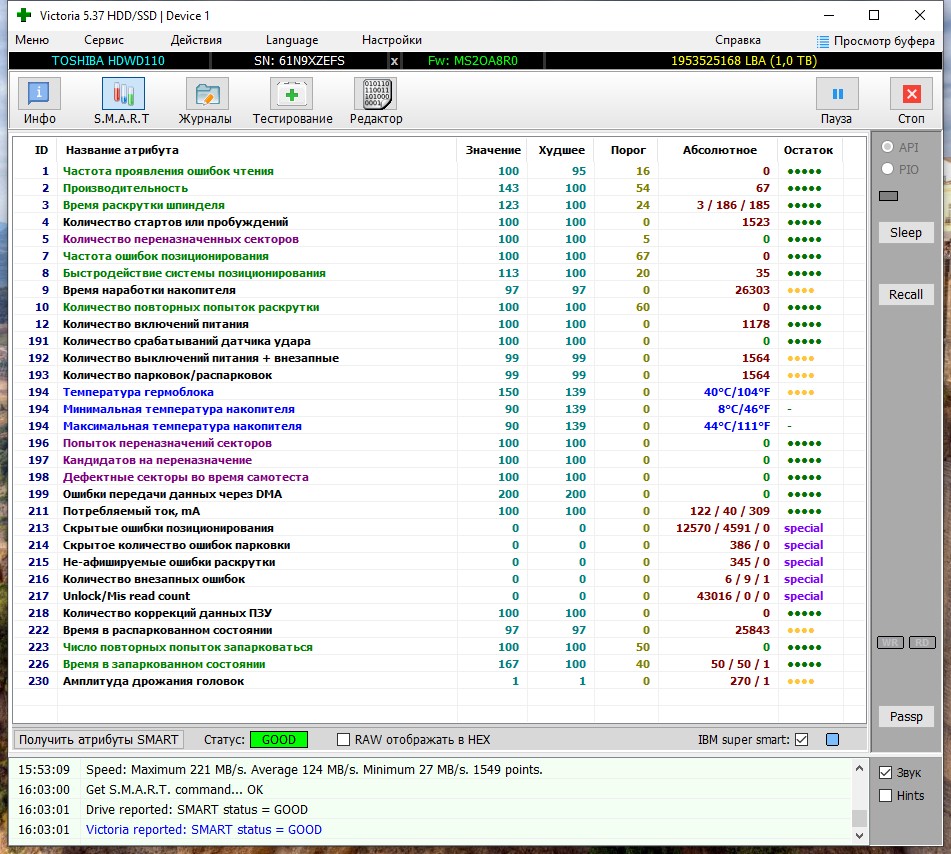
Task: Click TOSHIBA HDWD110 model label
Action: [x=108, y=61]
